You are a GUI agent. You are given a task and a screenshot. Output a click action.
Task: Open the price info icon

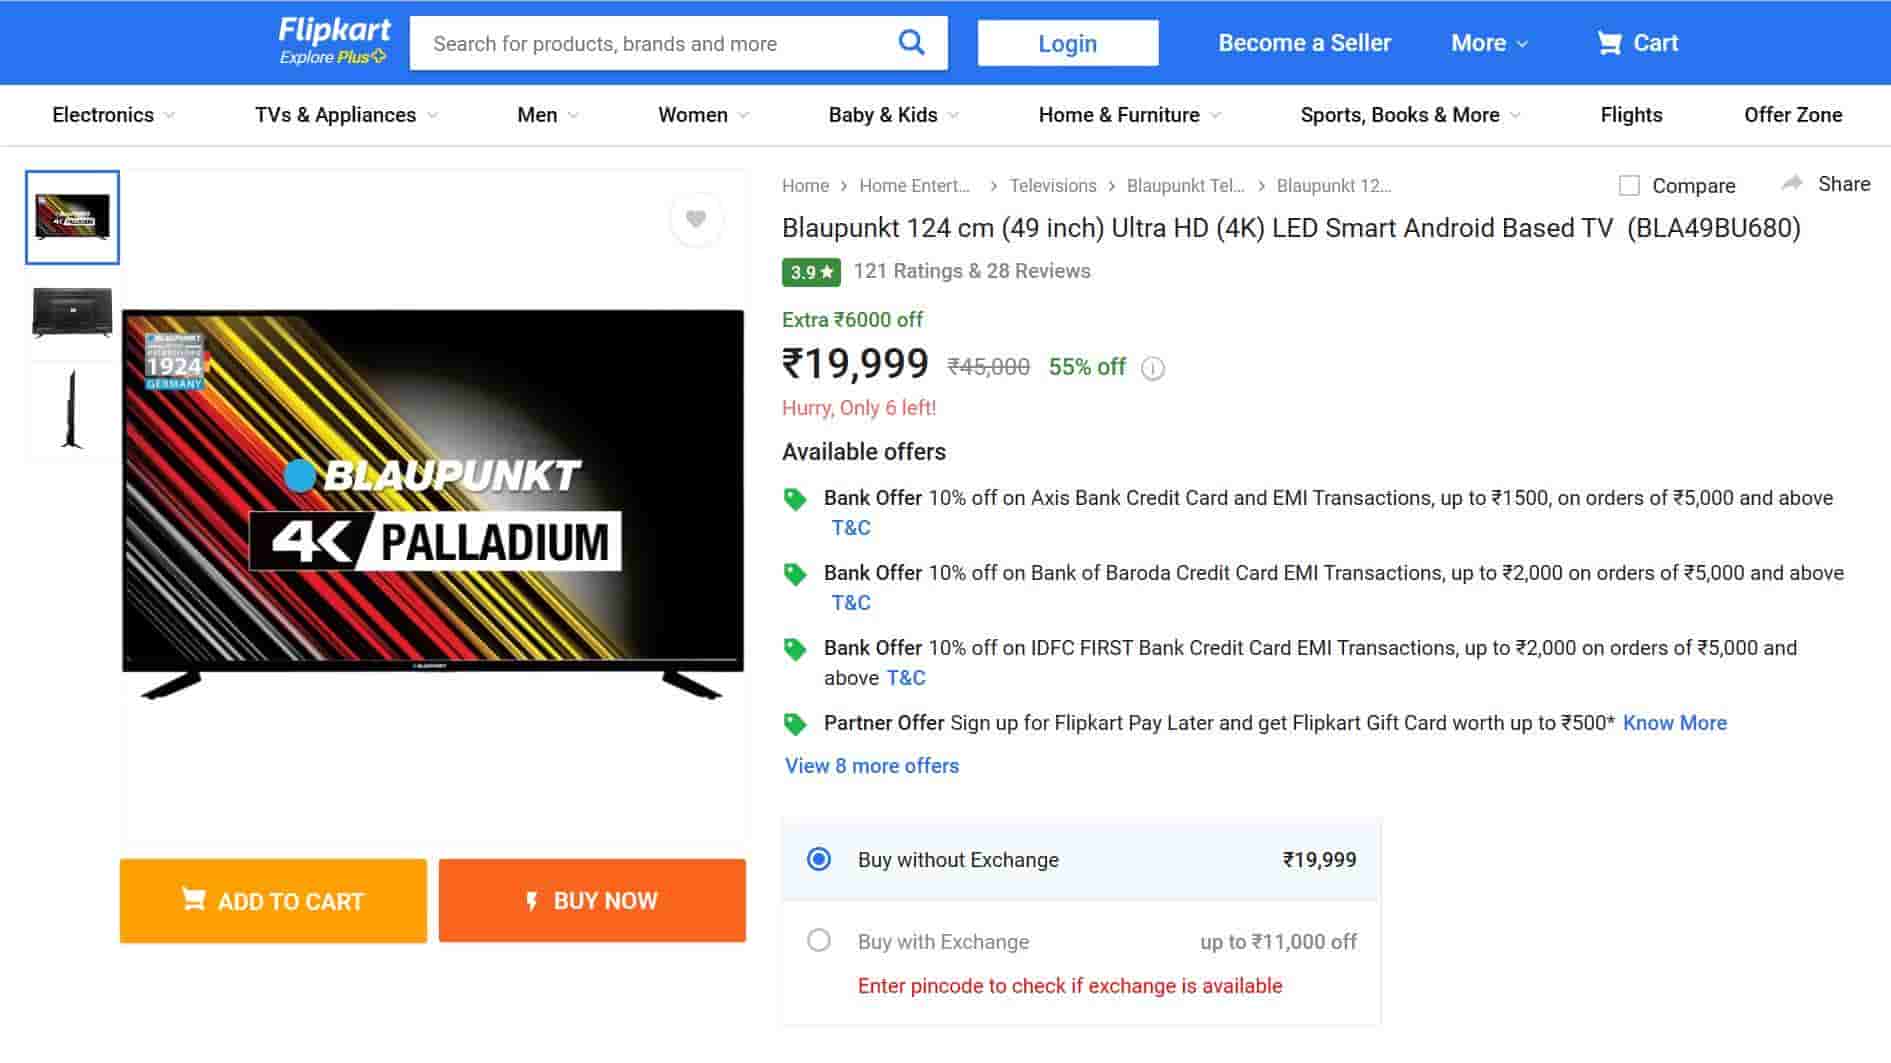click(x=1153, y=369)
